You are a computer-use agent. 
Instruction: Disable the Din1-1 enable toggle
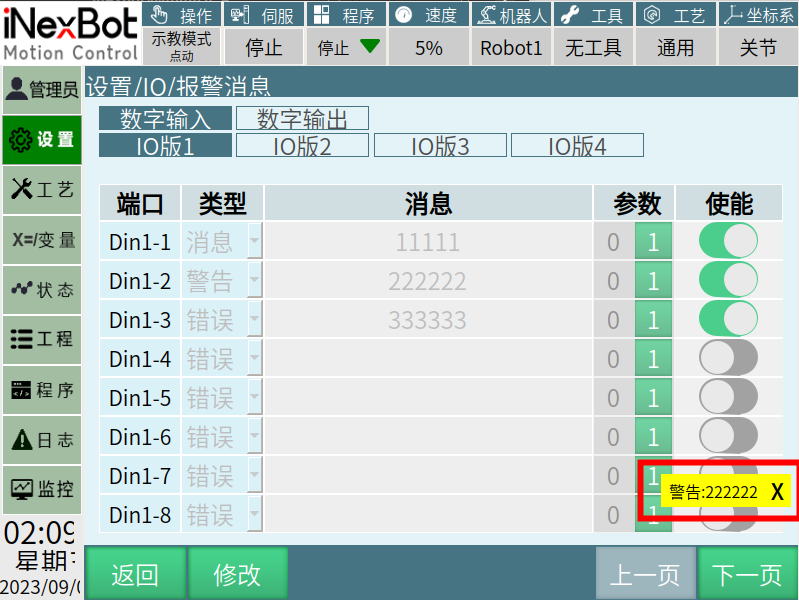[728, 242]
